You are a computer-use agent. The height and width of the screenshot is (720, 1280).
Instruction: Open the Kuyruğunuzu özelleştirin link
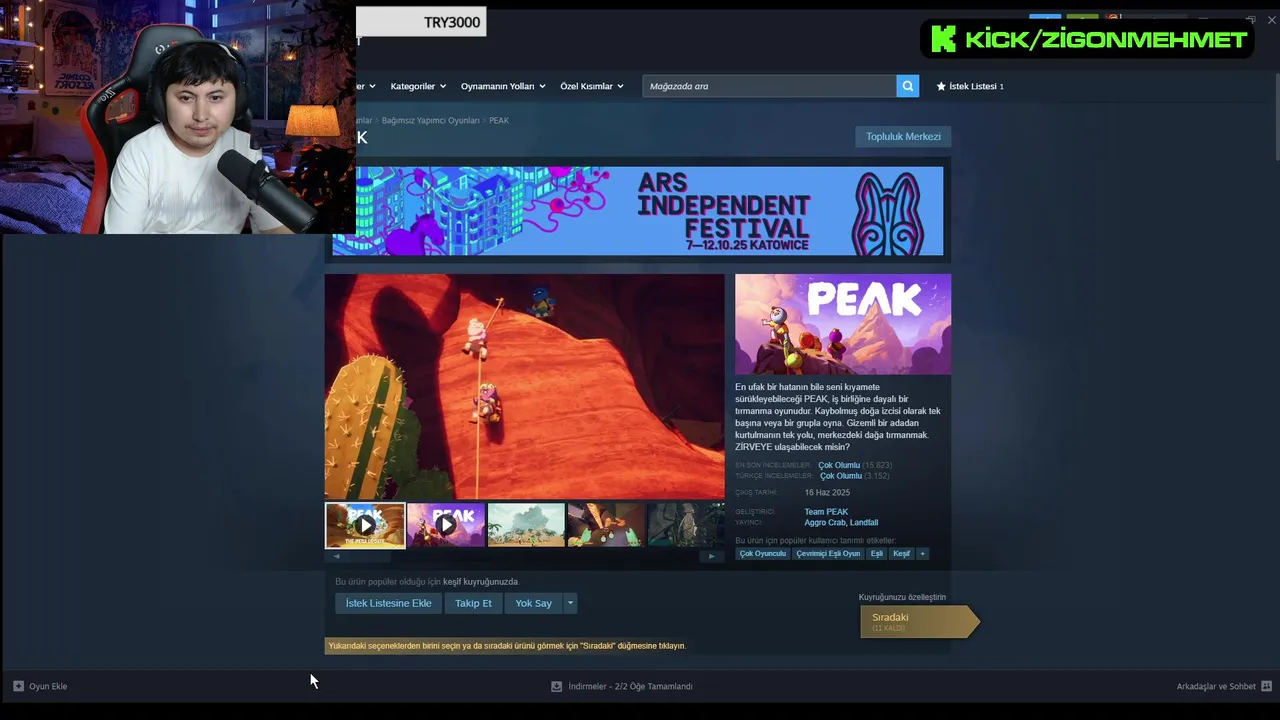click(902, 597)
